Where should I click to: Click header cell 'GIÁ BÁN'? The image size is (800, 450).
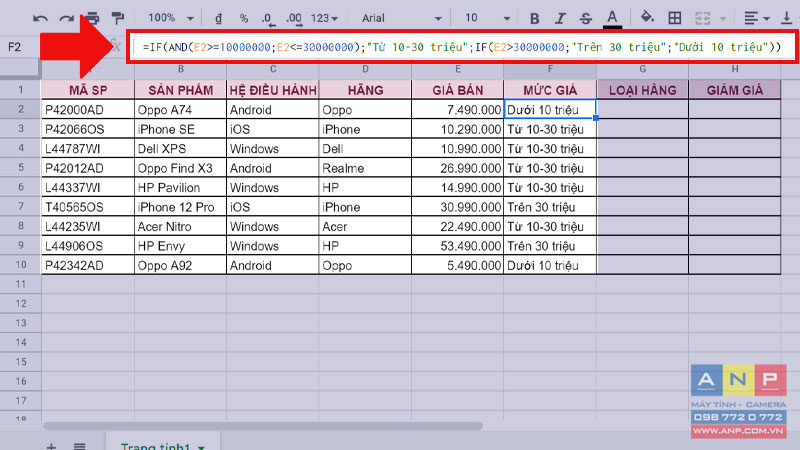coord(458,90)
